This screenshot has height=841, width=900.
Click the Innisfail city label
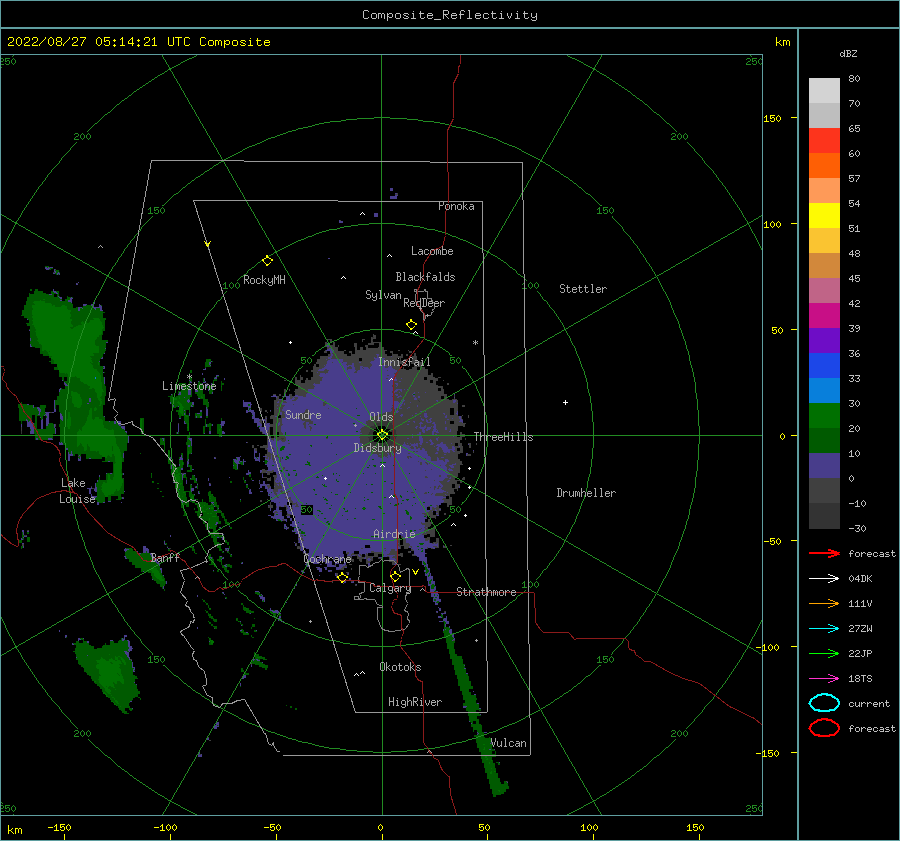[404, 362]
